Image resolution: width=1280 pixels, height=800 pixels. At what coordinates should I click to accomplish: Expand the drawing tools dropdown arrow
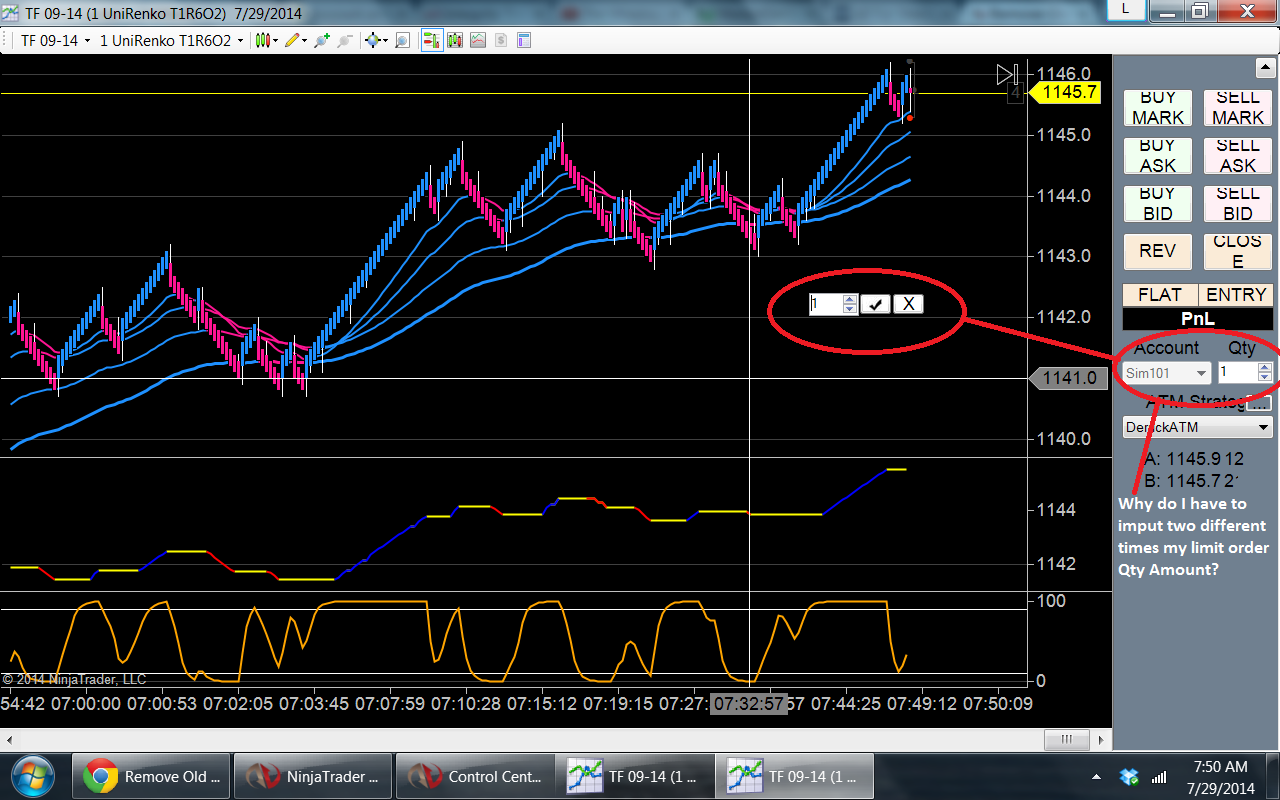point(304,41)
